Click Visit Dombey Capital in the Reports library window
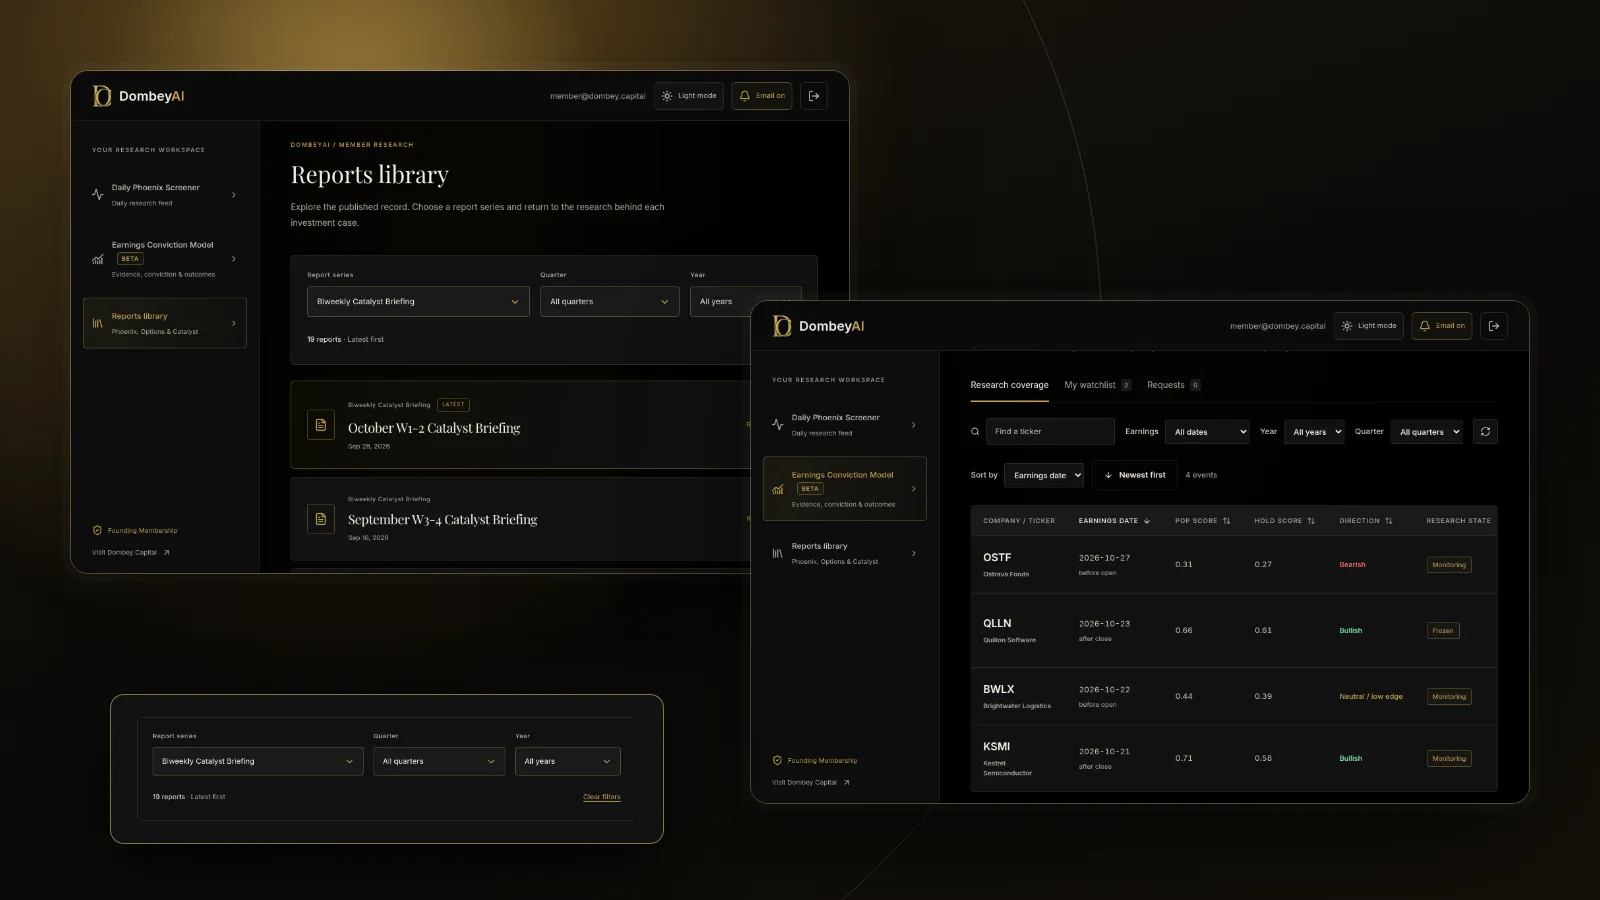Screen dimensions: 1600x900 pyautogui.click(x=131, y=552)
